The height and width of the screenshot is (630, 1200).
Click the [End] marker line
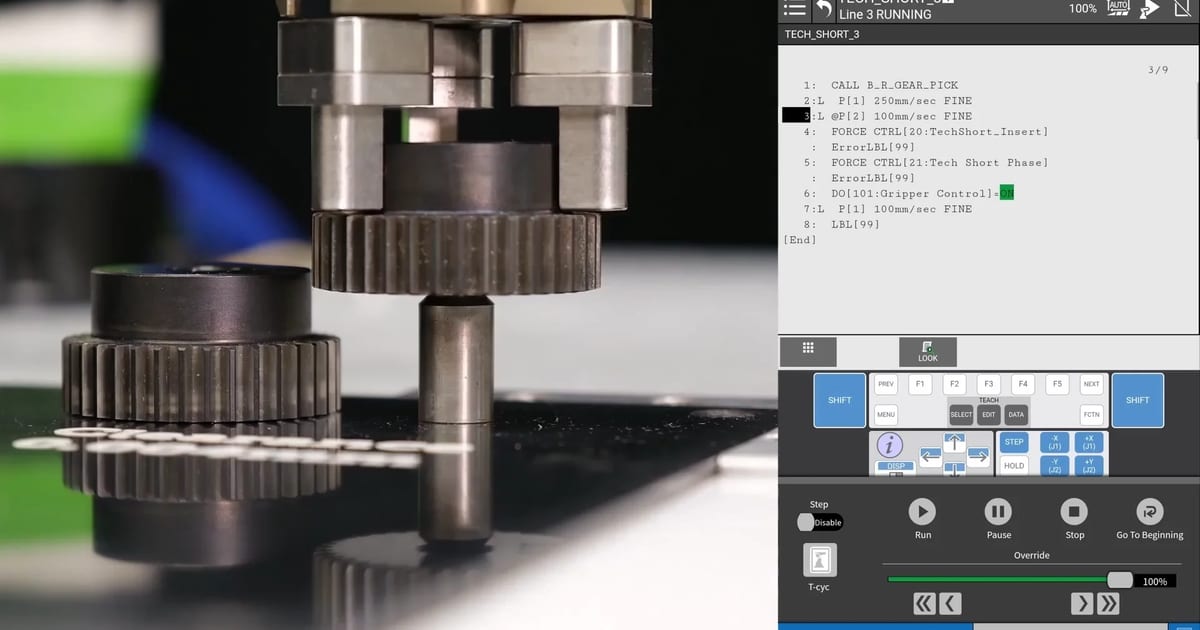click(800, 240)
